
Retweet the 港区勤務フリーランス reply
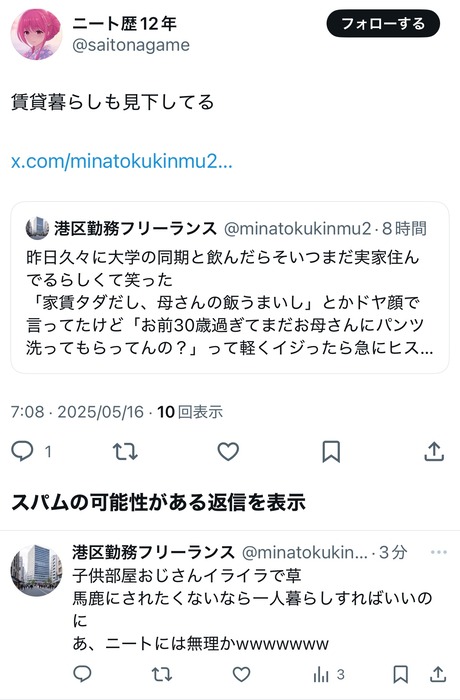162,674
